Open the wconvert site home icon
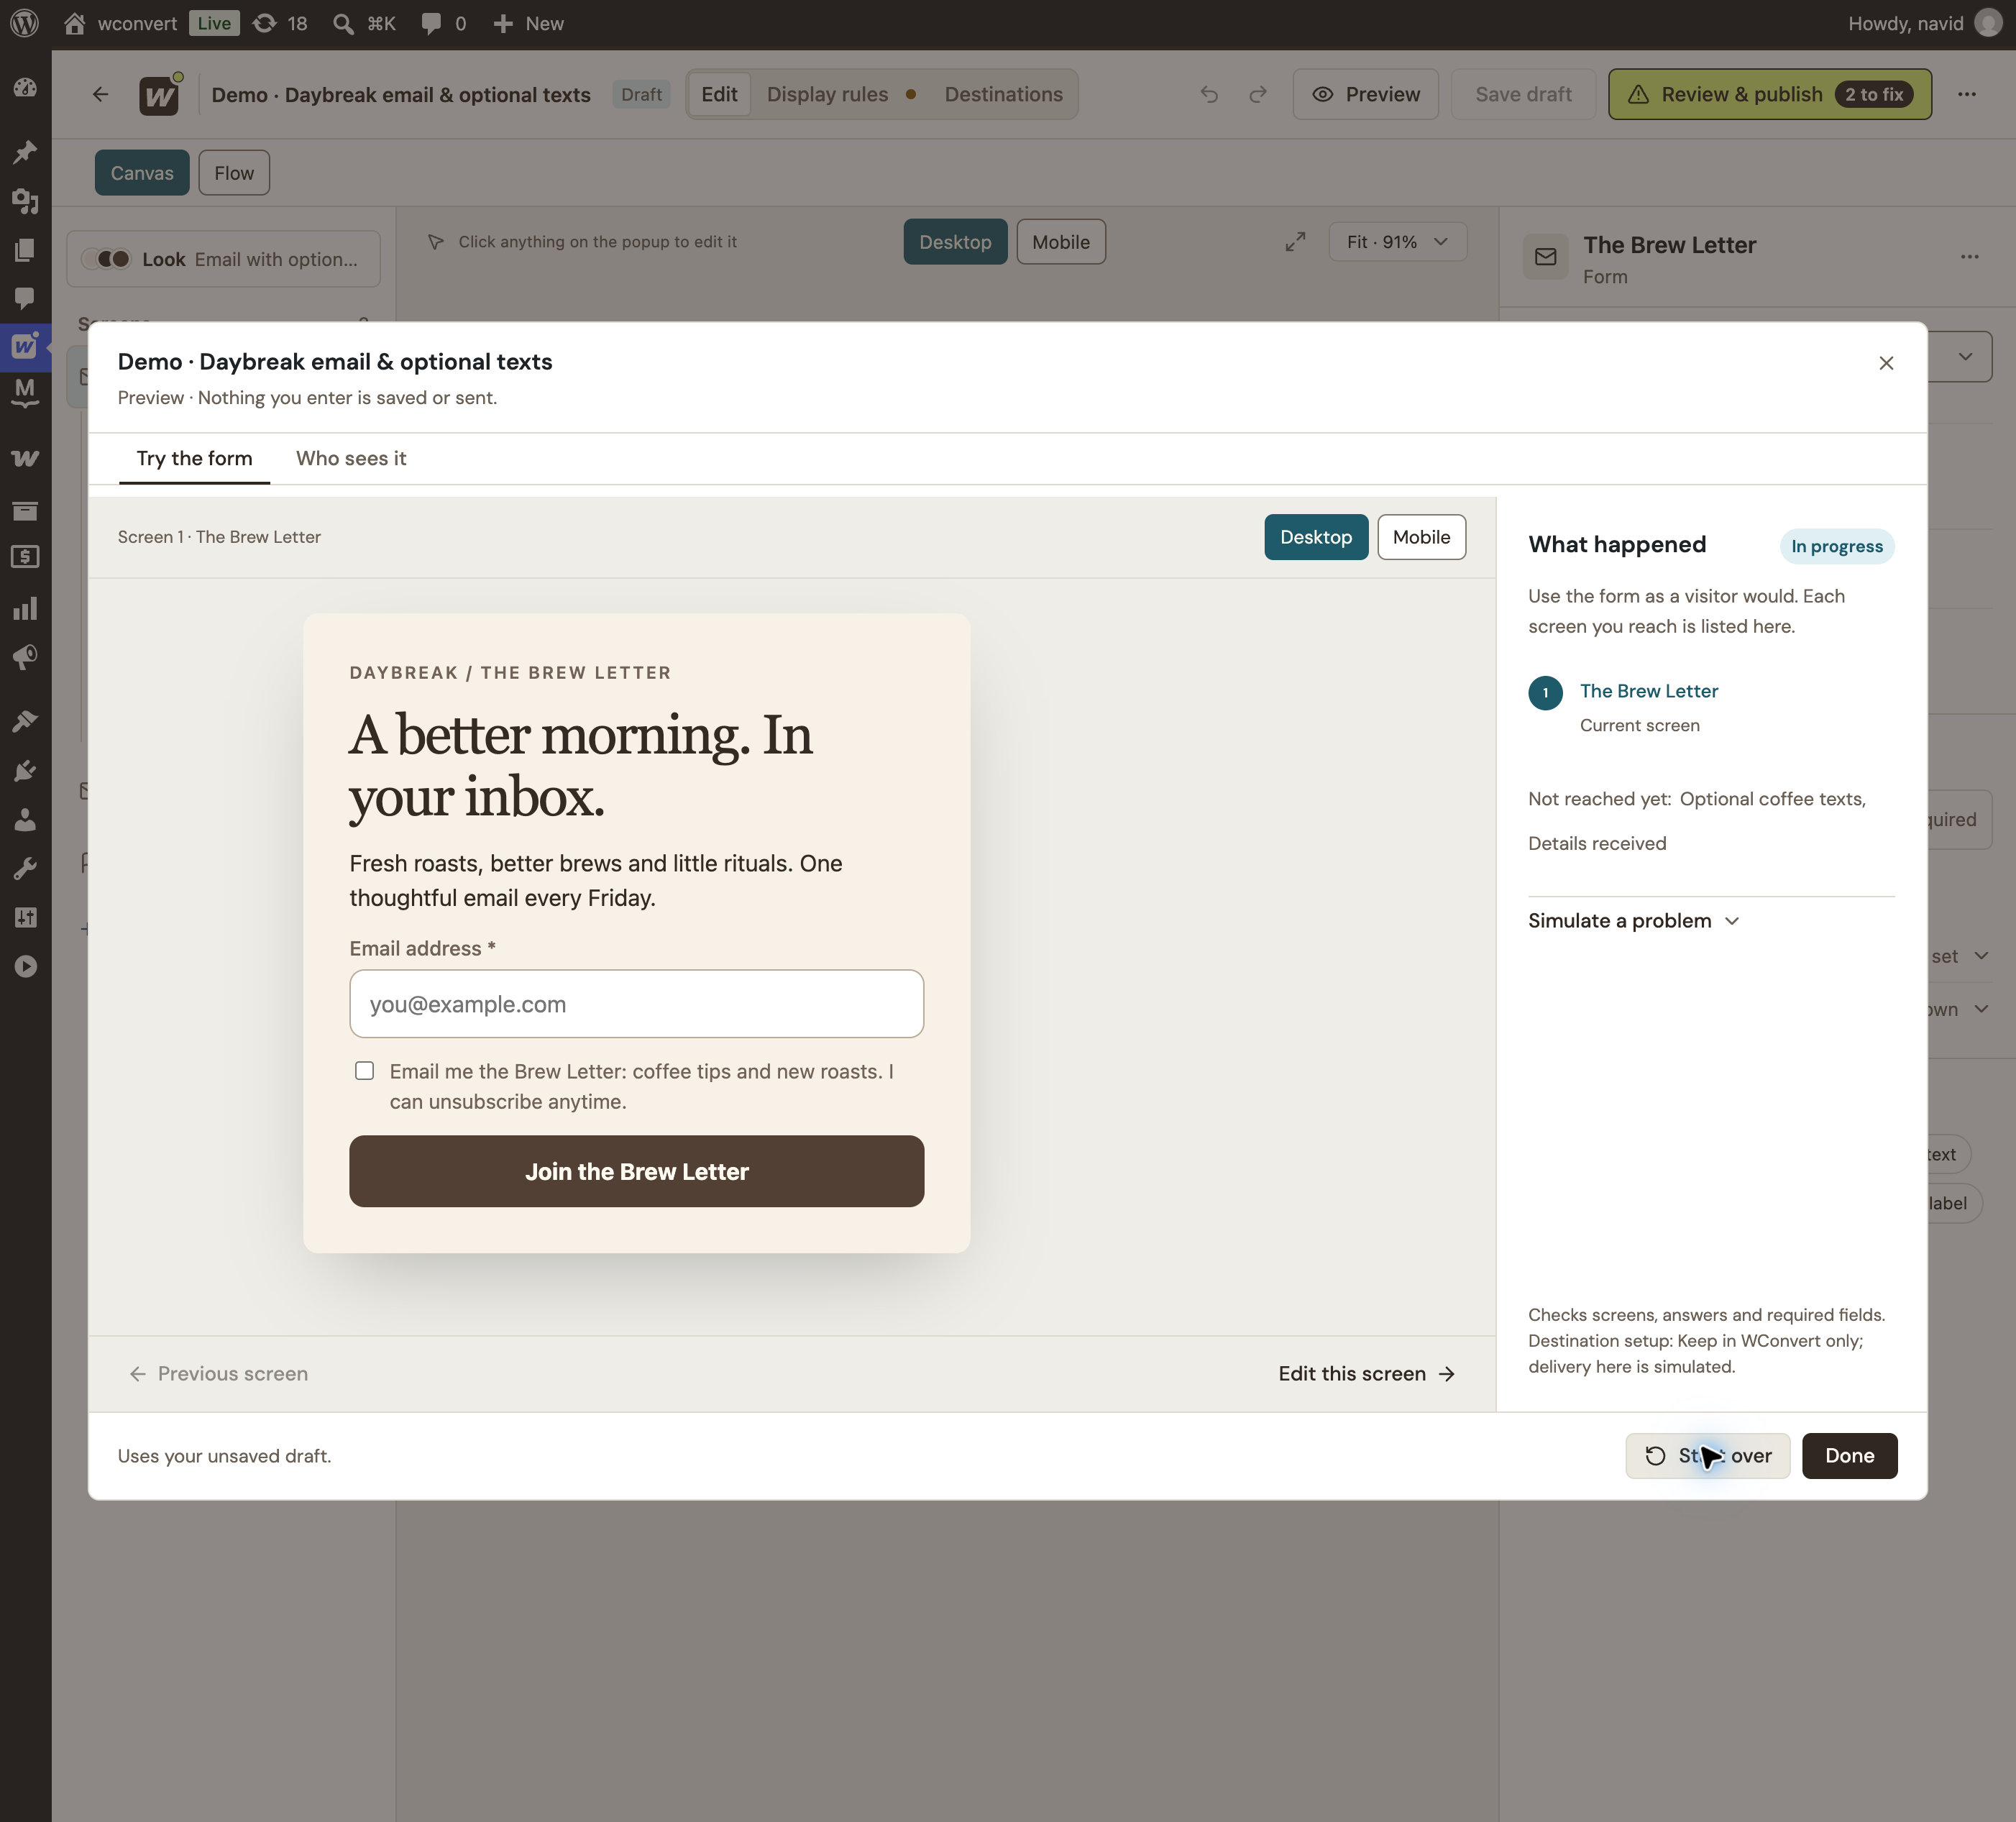The image size is (2016, 1822). (x=74, y=23)
